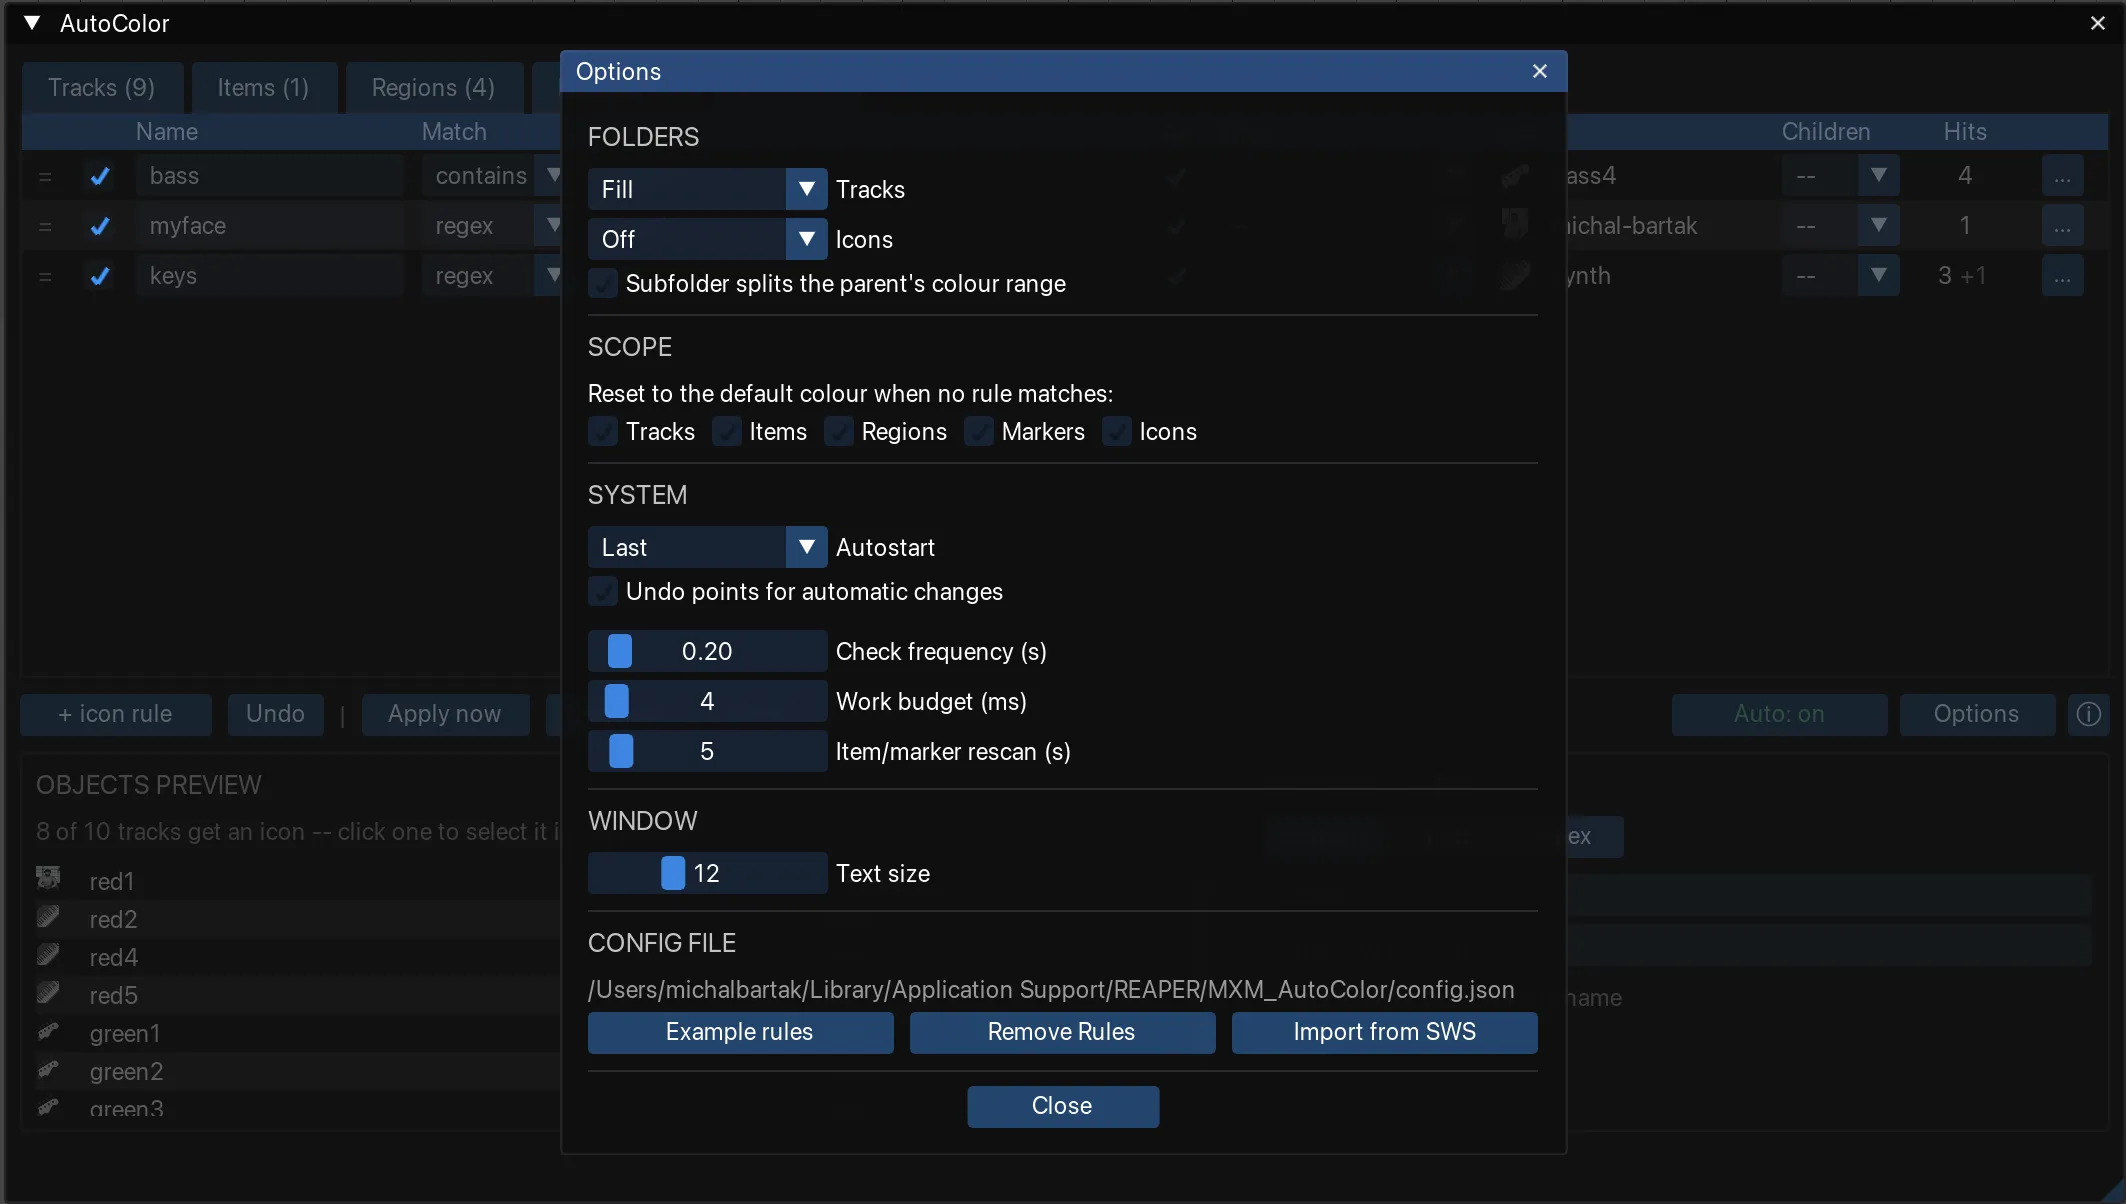Open more menu for bass rule row

(2062, 176)
